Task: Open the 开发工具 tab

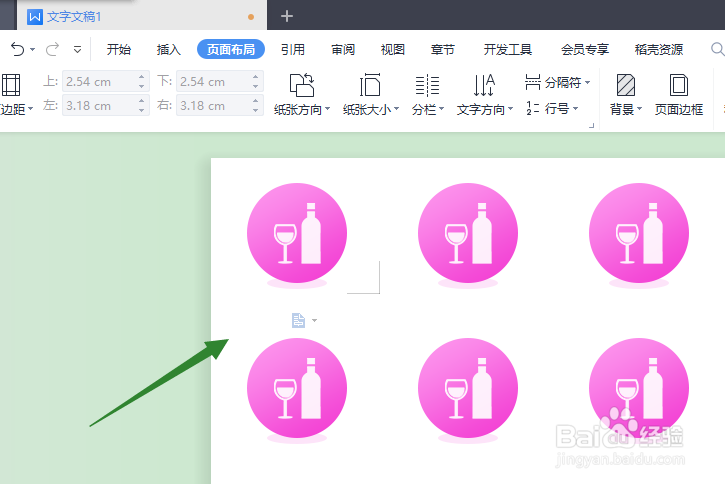Action: pos(508,49)
